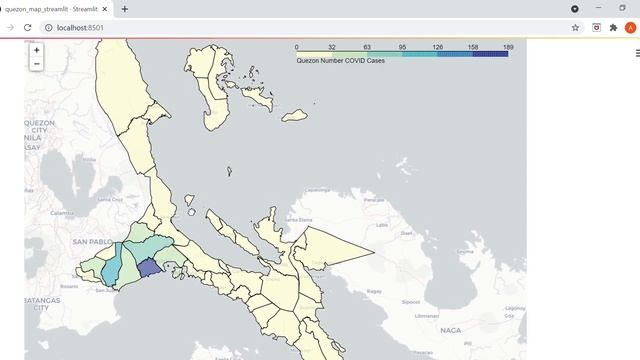
Task: Open the orange profile avatar
Action: 630,28
